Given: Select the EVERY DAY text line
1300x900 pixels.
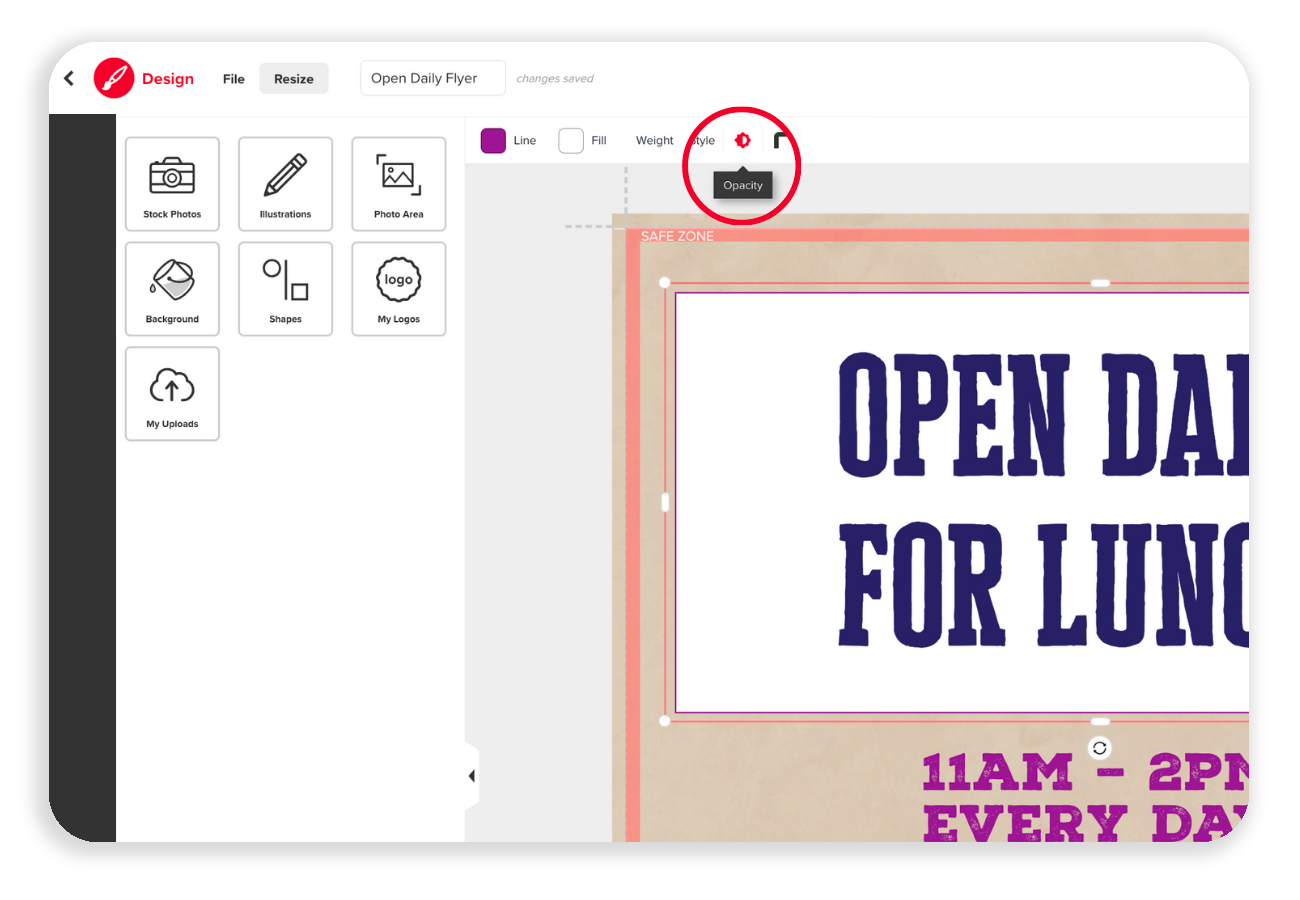Looking at the screenshot, I should tap(1085, 824).
